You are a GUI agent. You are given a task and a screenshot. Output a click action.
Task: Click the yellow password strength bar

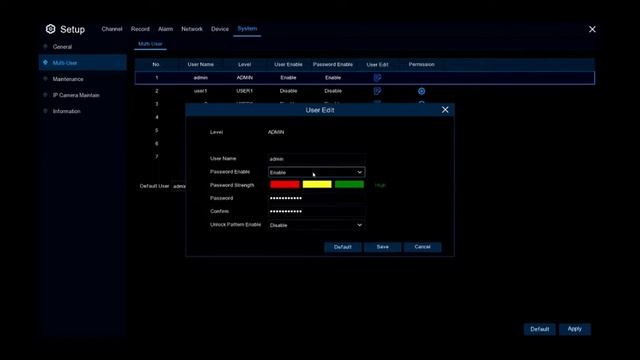(x=317, y=184)
